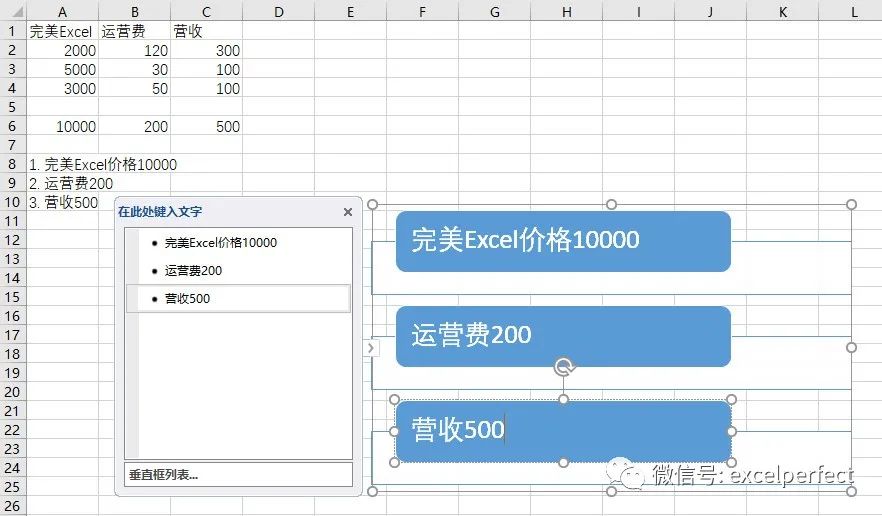
Task: Select column E header
Action: tap(350, 11)
